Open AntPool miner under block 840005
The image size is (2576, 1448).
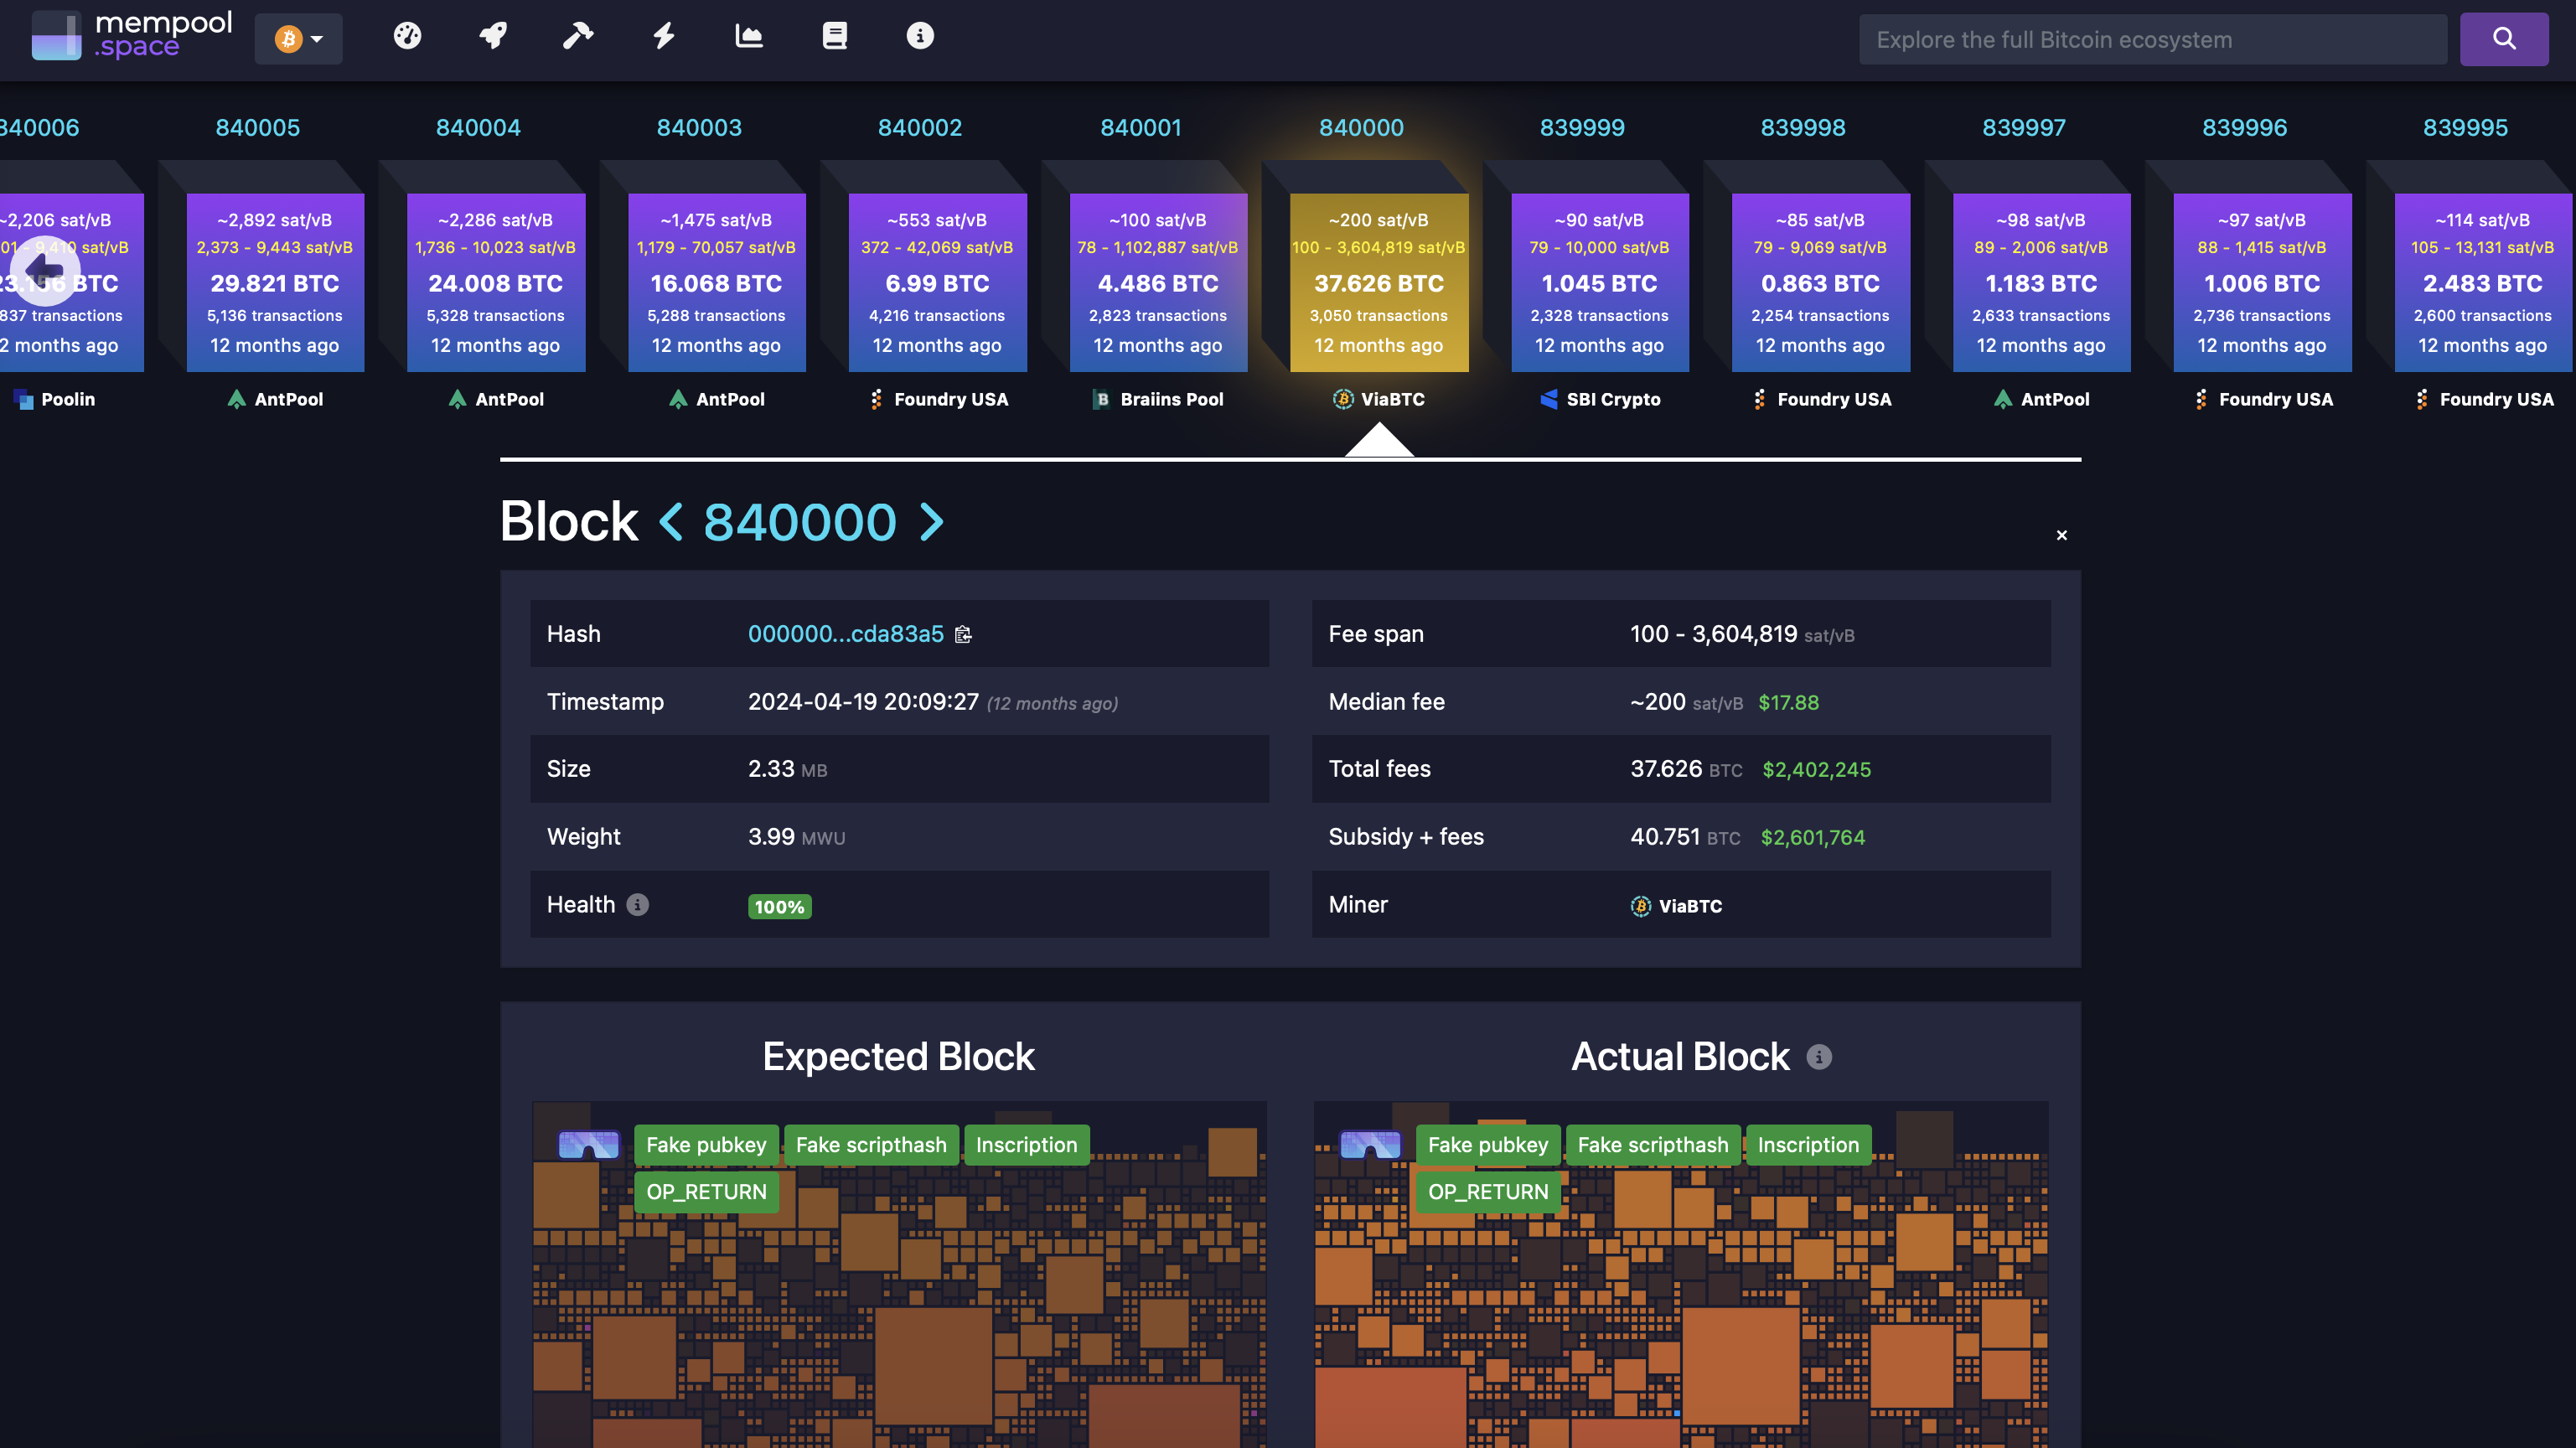[x=275, y=399]
